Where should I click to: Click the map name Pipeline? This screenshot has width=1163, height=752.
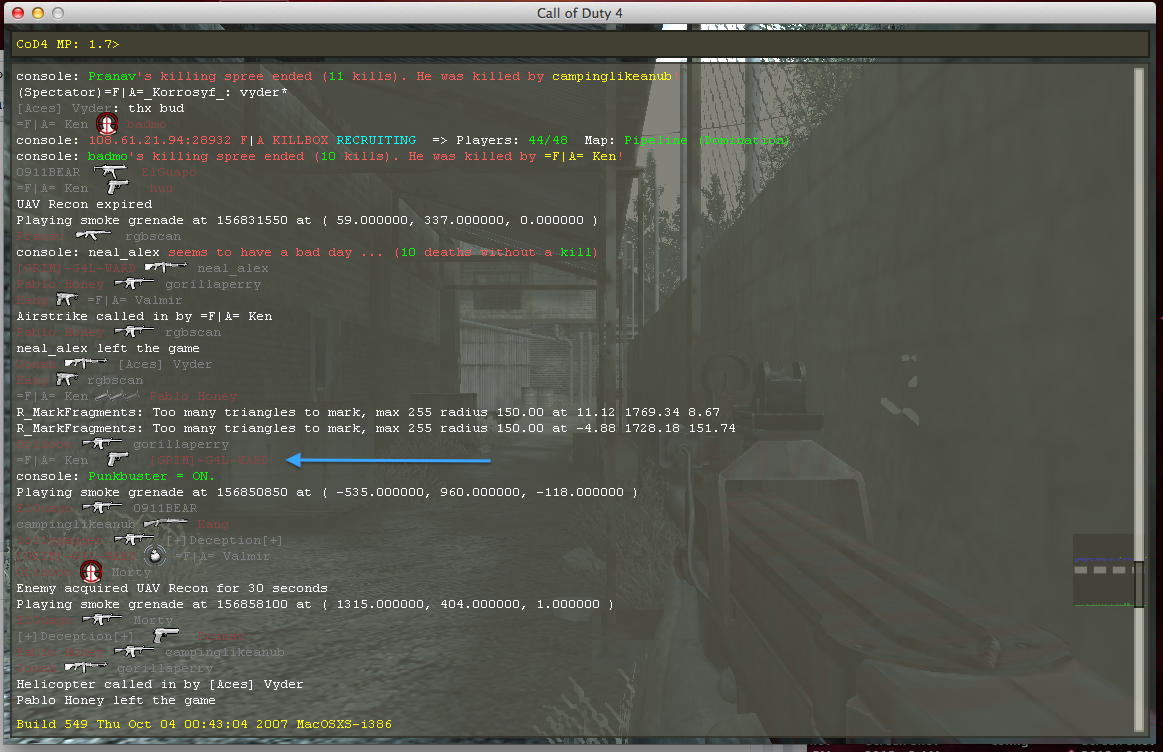point(656,140)
